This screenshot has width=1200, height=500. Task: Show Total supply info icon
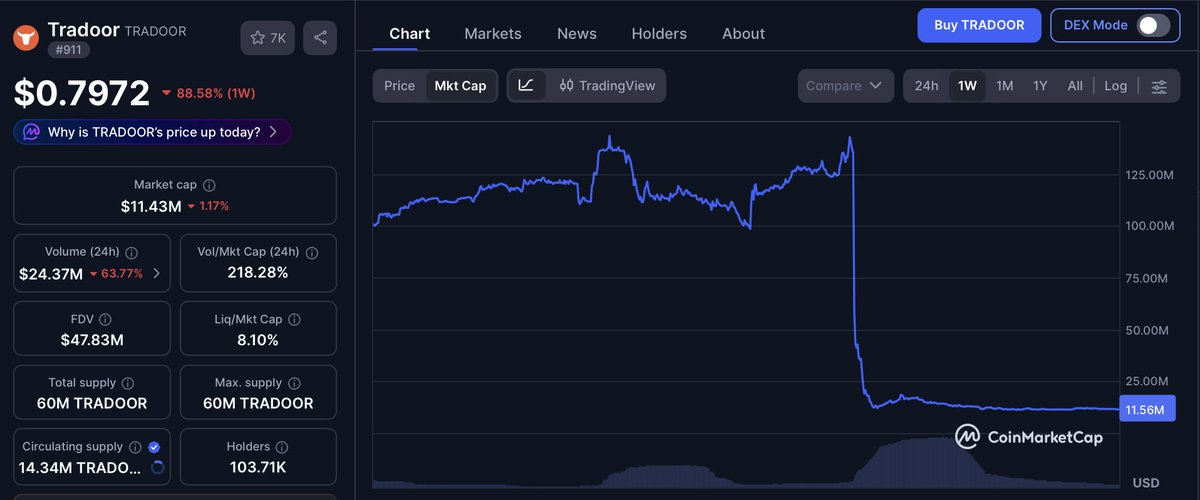pos(127,383)
